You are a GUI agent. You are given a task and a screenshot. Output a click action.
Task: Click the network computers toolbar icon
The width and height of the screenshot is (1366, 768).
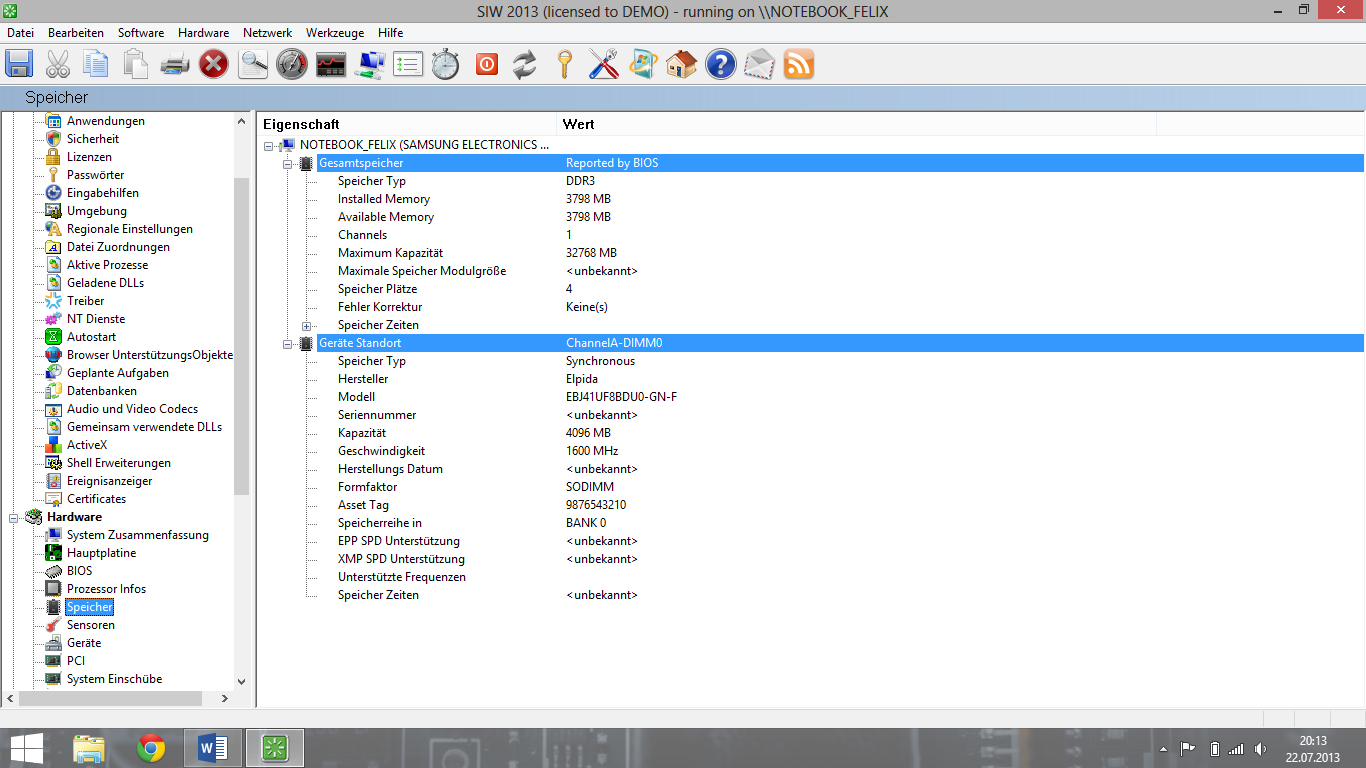[370, 65]
